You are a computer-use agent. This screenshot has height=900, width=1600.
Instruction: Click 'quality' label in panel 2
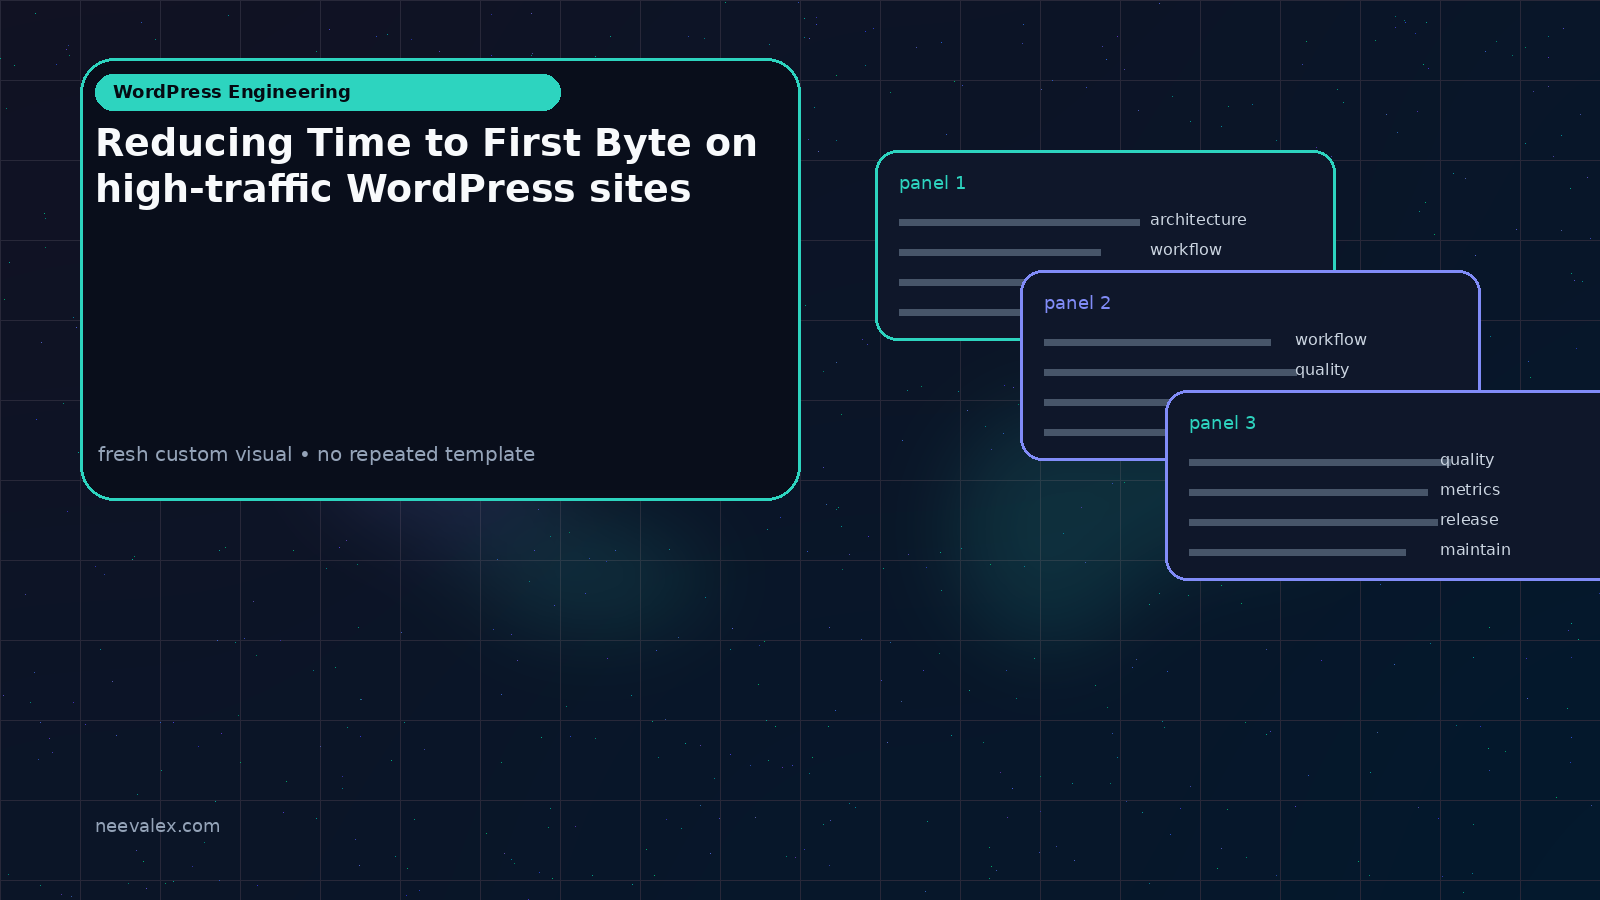point(1322,370)
